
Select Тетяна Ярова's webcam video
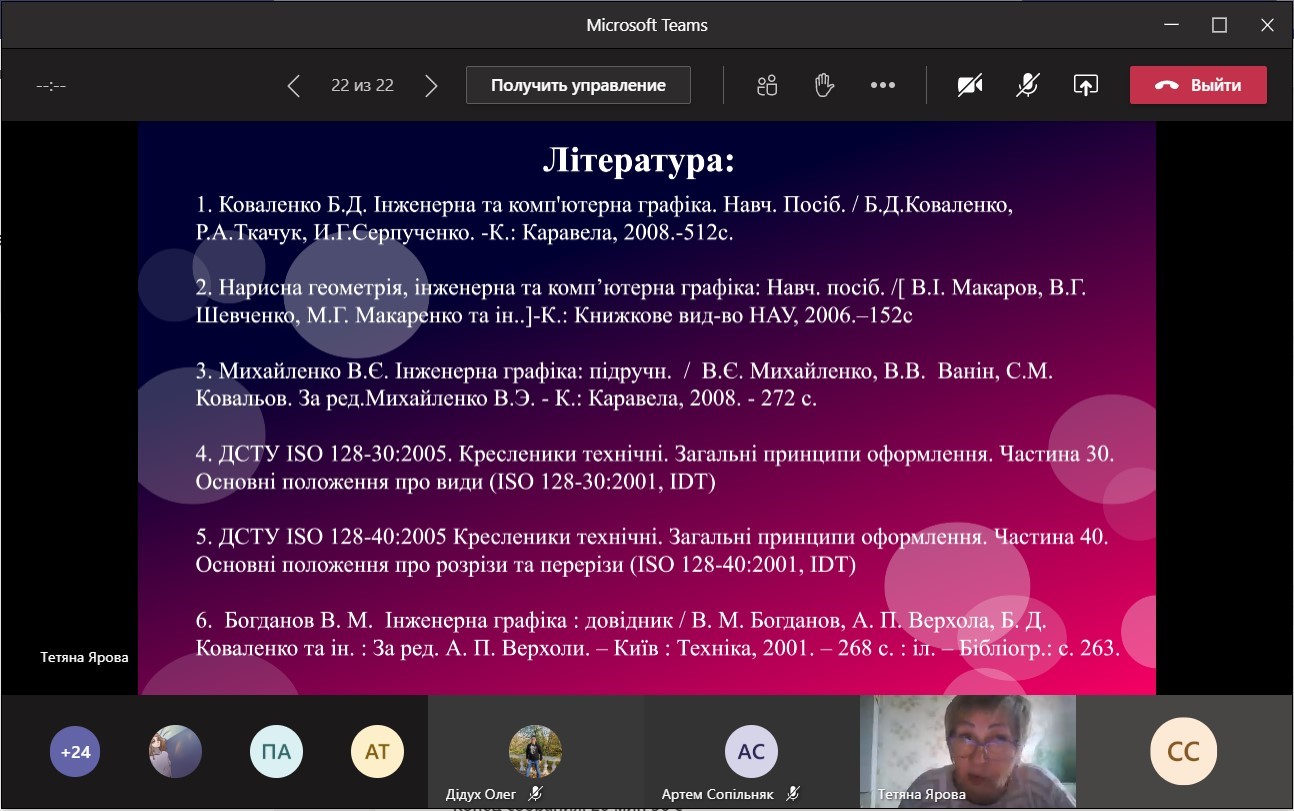968,752
